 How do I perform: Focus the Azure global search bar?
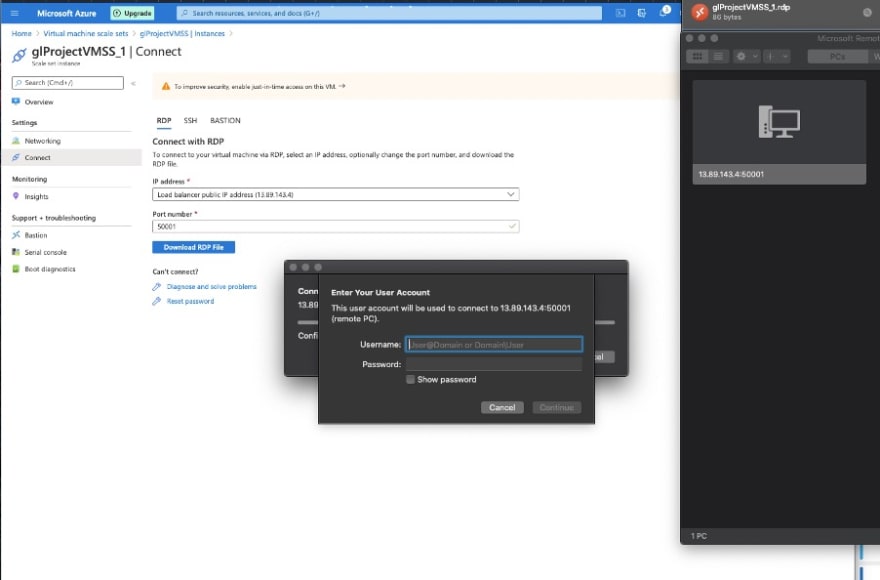pyautogui.click(x=389, y=13)
